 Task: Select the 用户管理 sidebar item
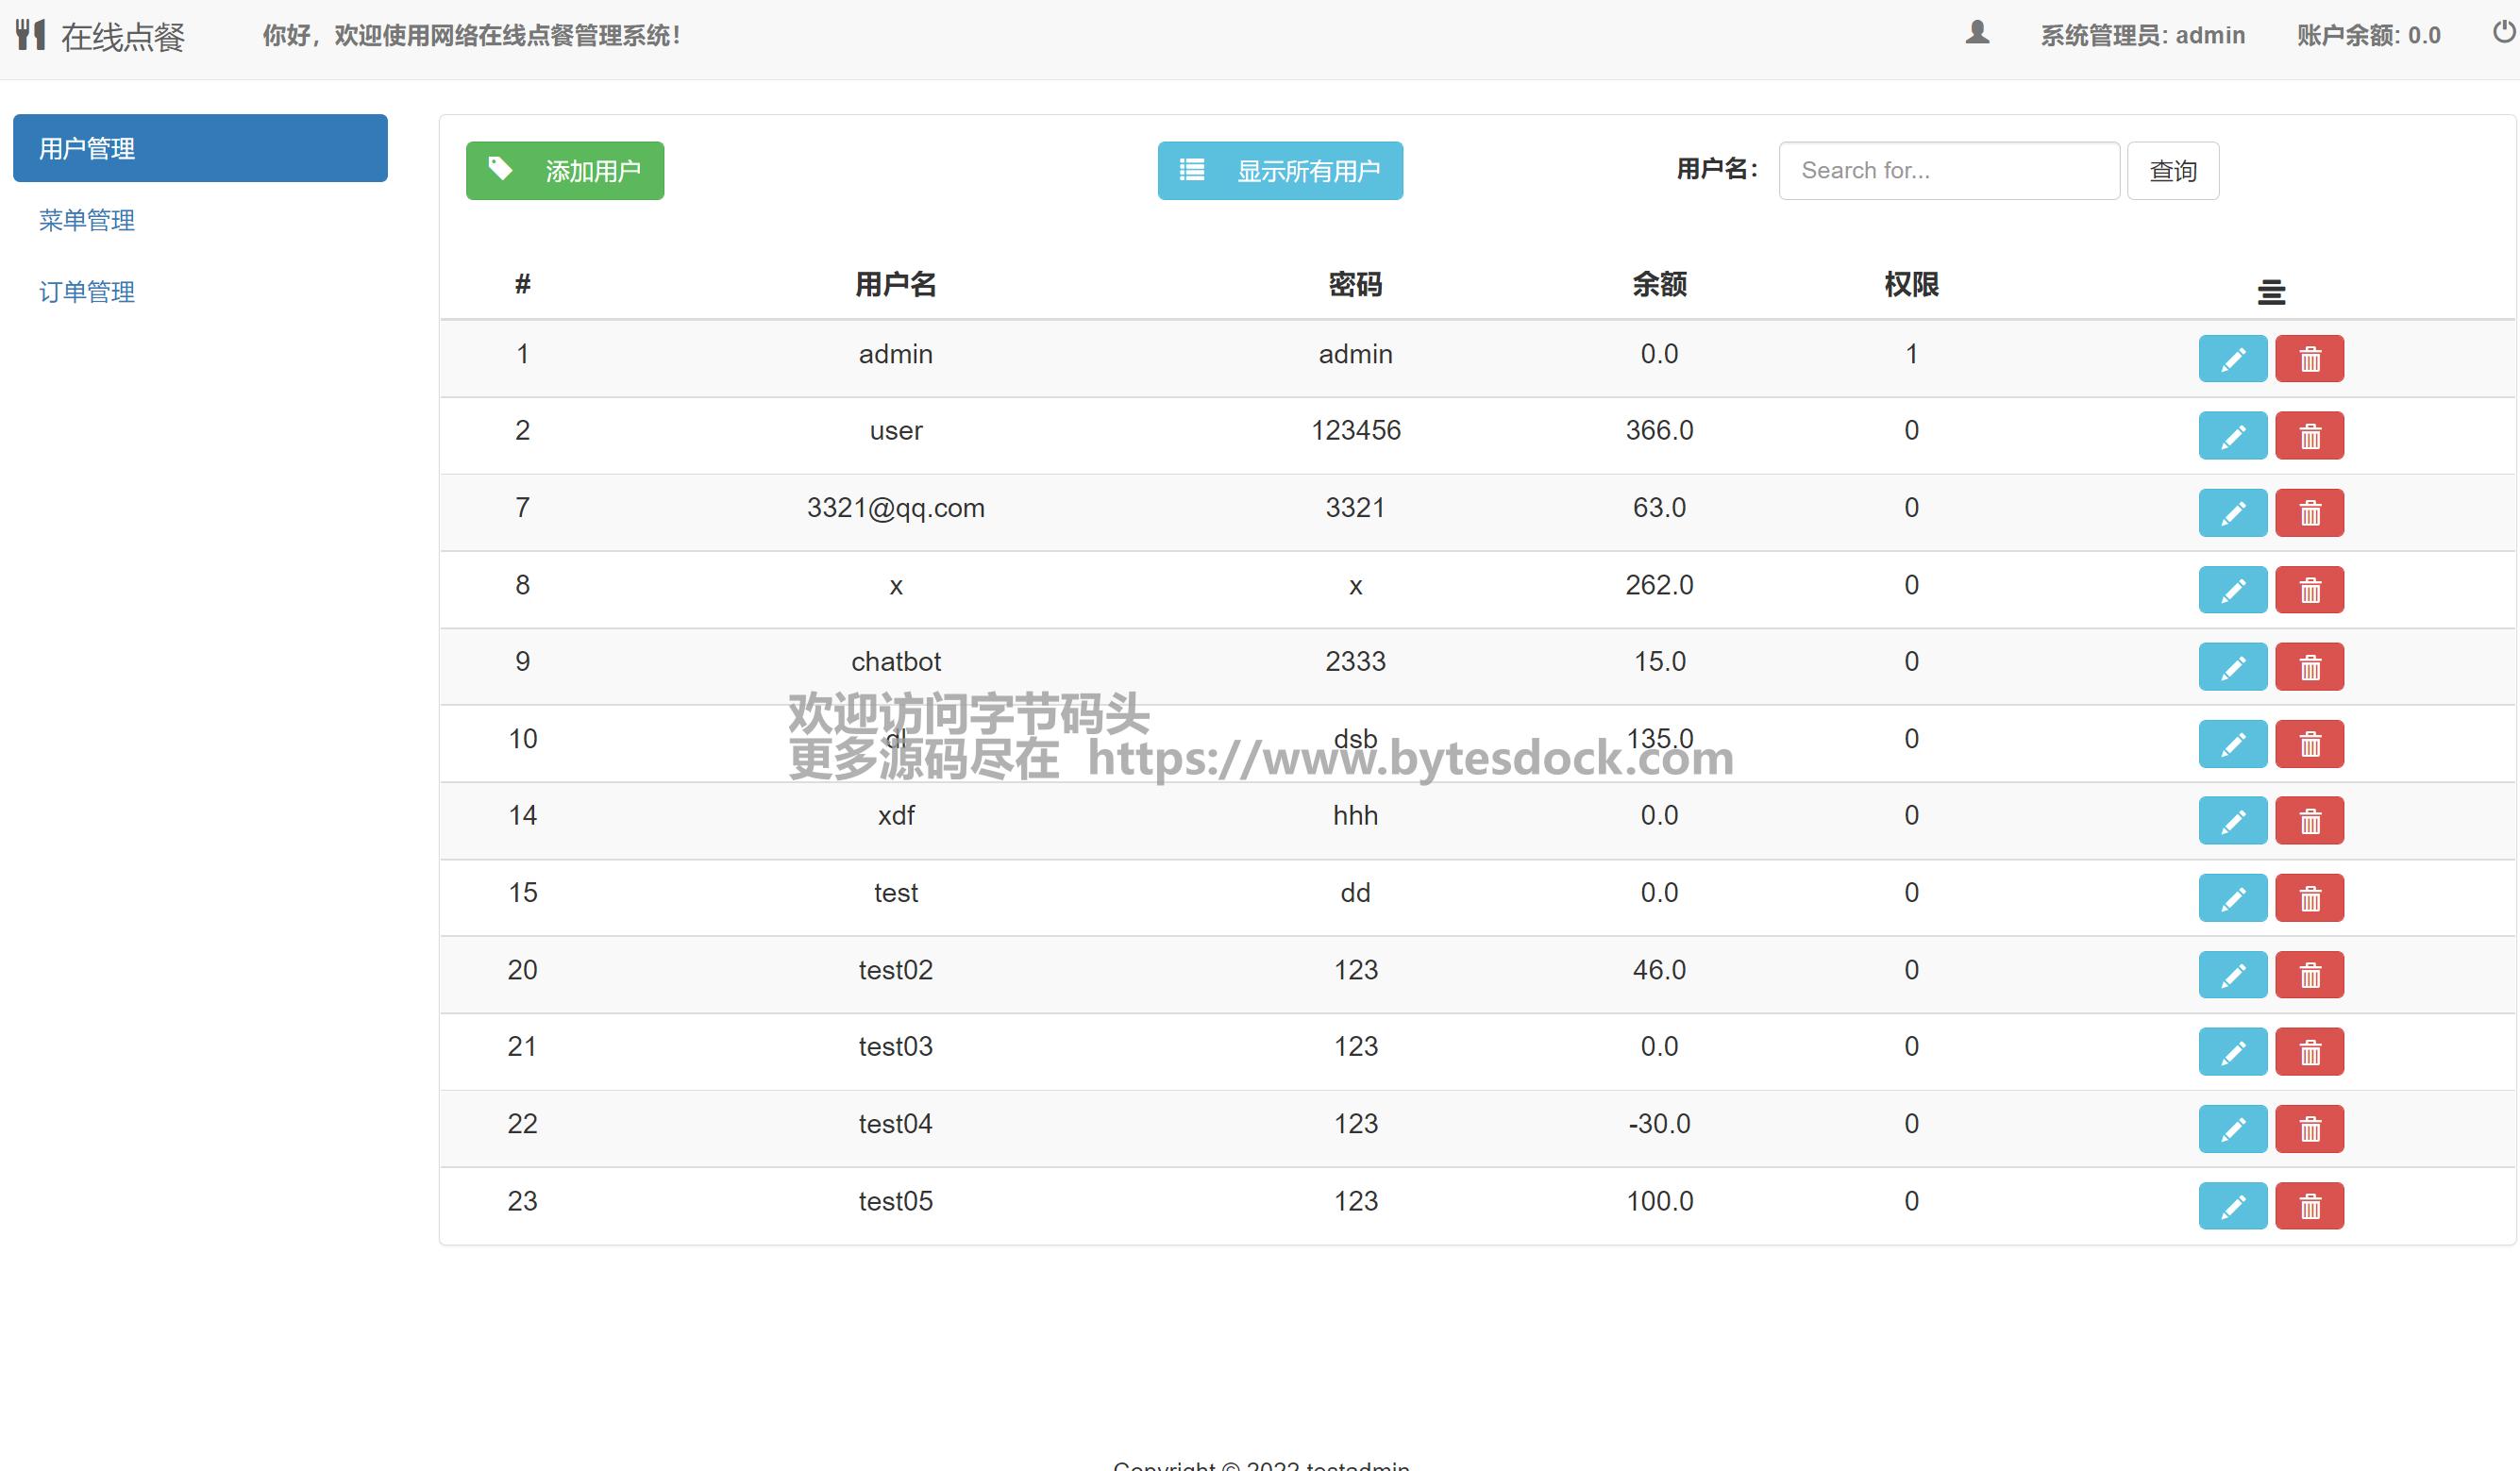tap(200, 148)
